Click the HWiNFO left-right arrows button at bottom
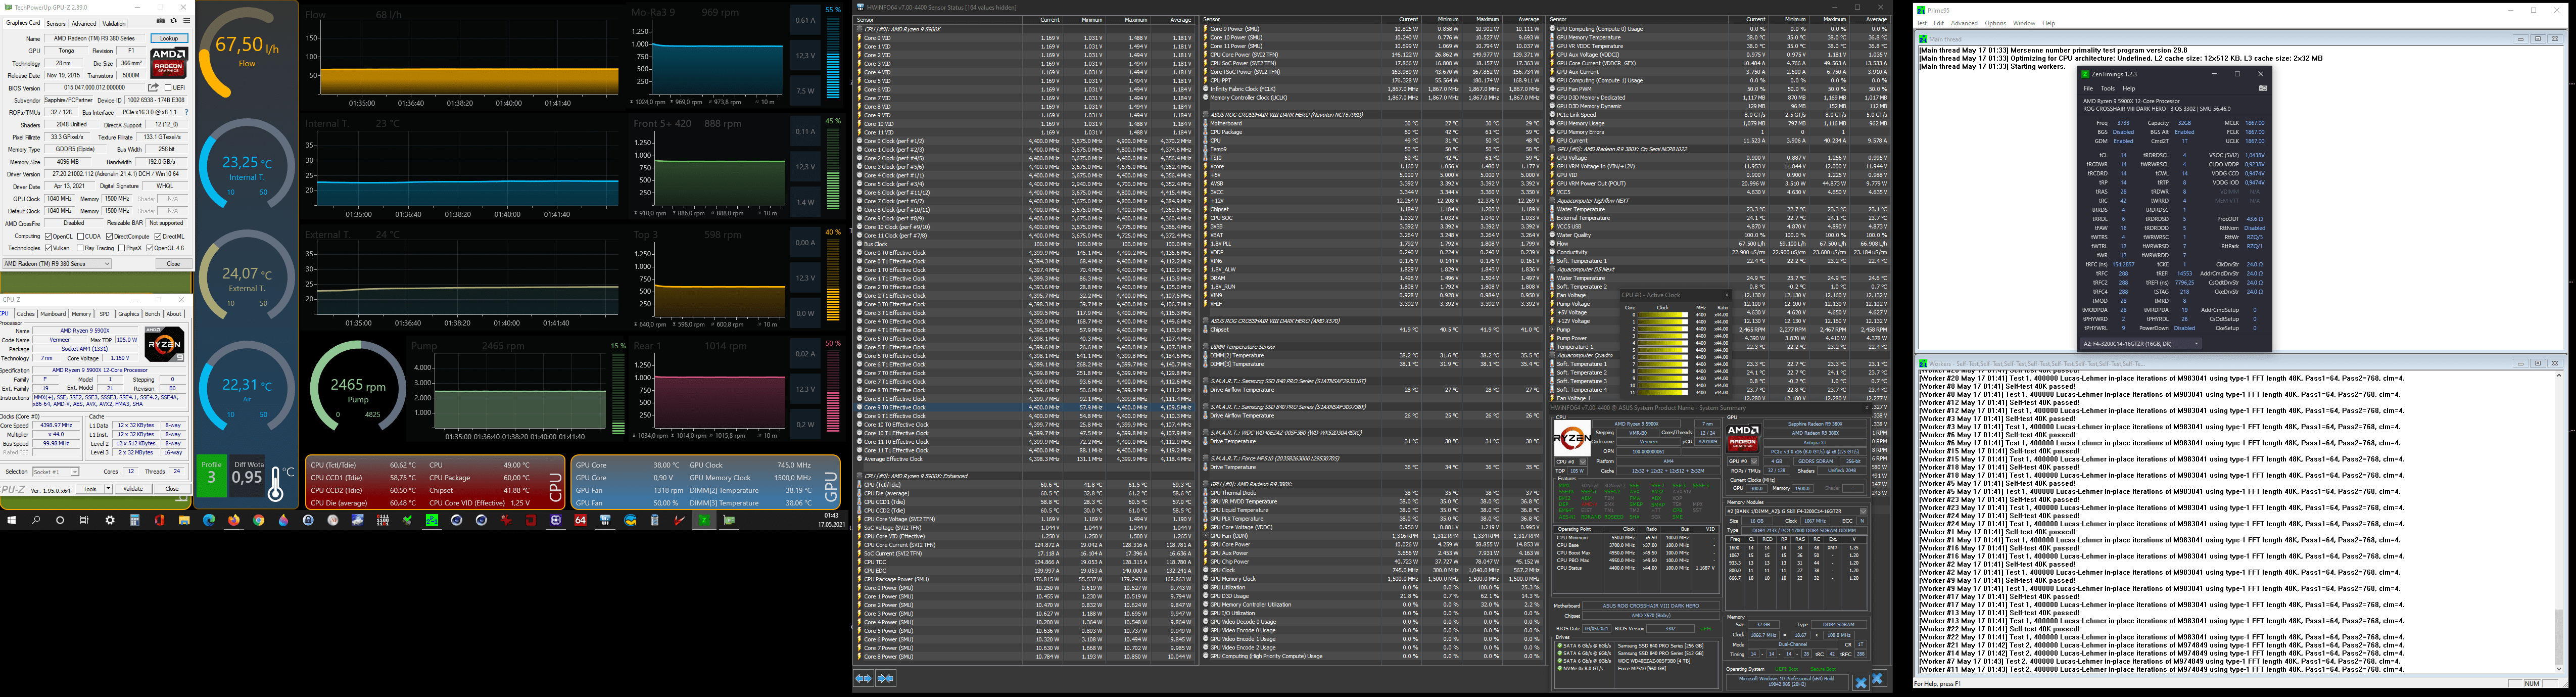The width and height of the screenshot is (2576, 697). [864, 678]
